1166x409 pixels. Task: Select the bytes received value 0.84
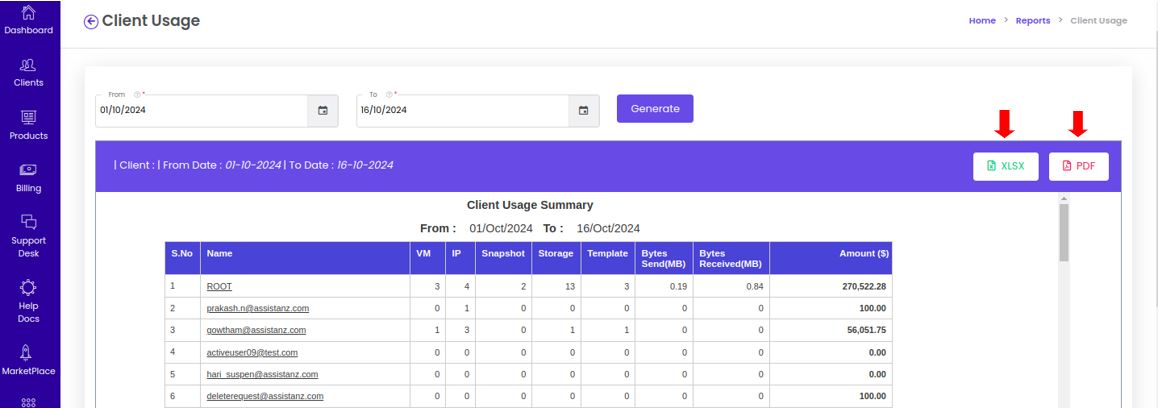click(x=755, y=286)
